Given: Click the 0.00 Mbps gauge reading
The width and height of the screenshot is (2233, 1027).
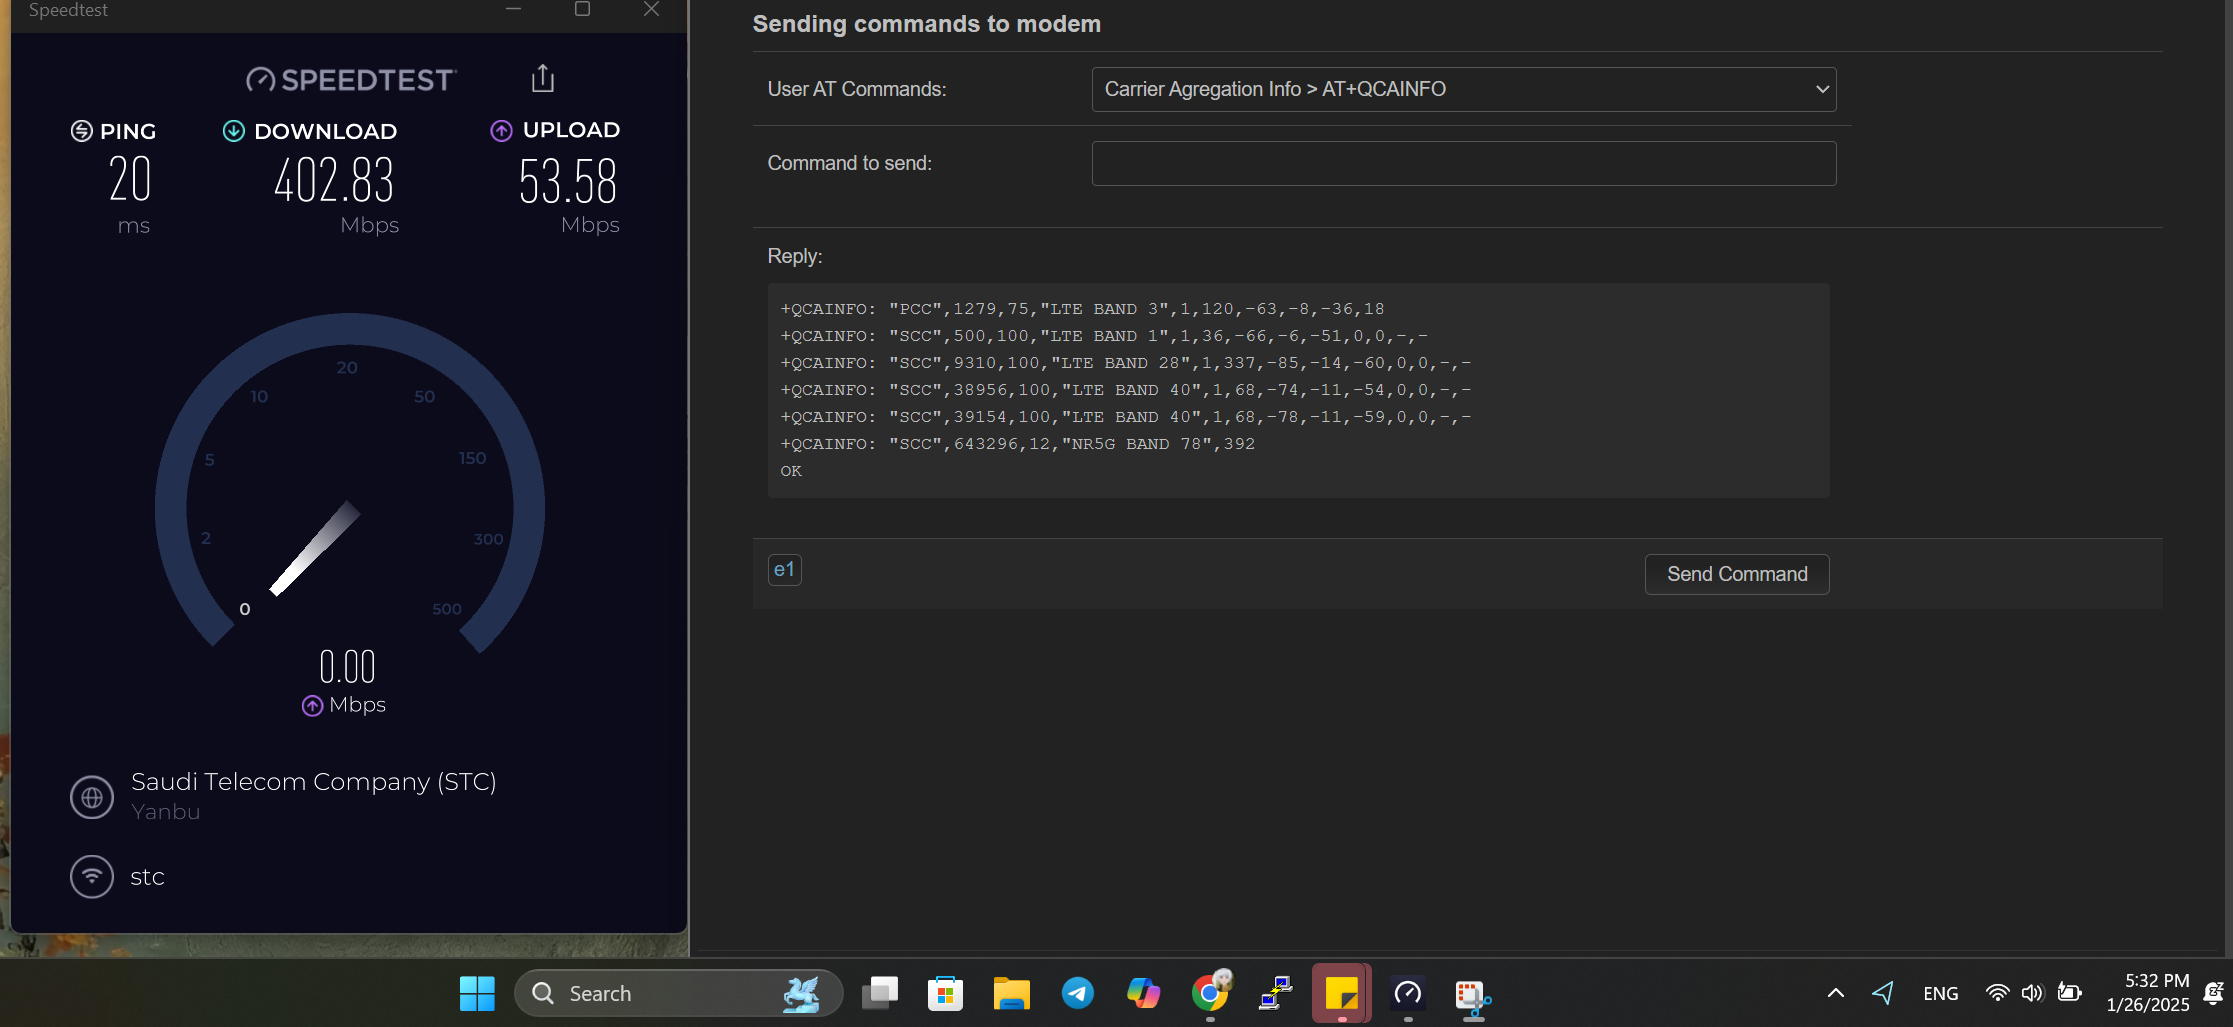Looking at the screenshot, I should pos(347,667).
